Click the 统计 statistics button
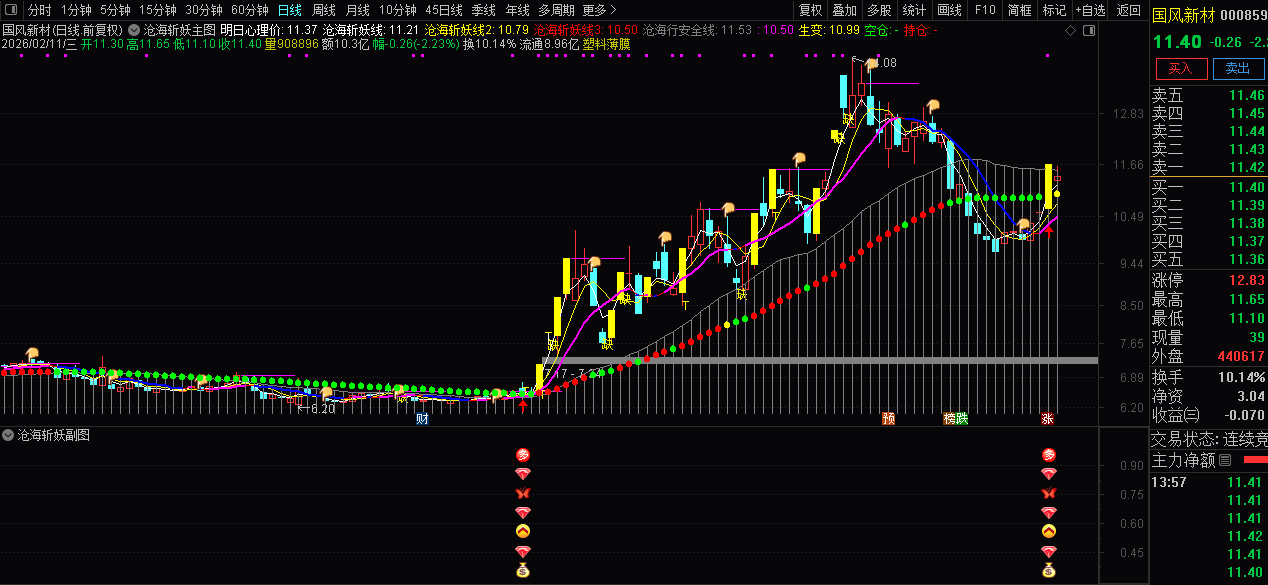 click(x=915, y=10)
